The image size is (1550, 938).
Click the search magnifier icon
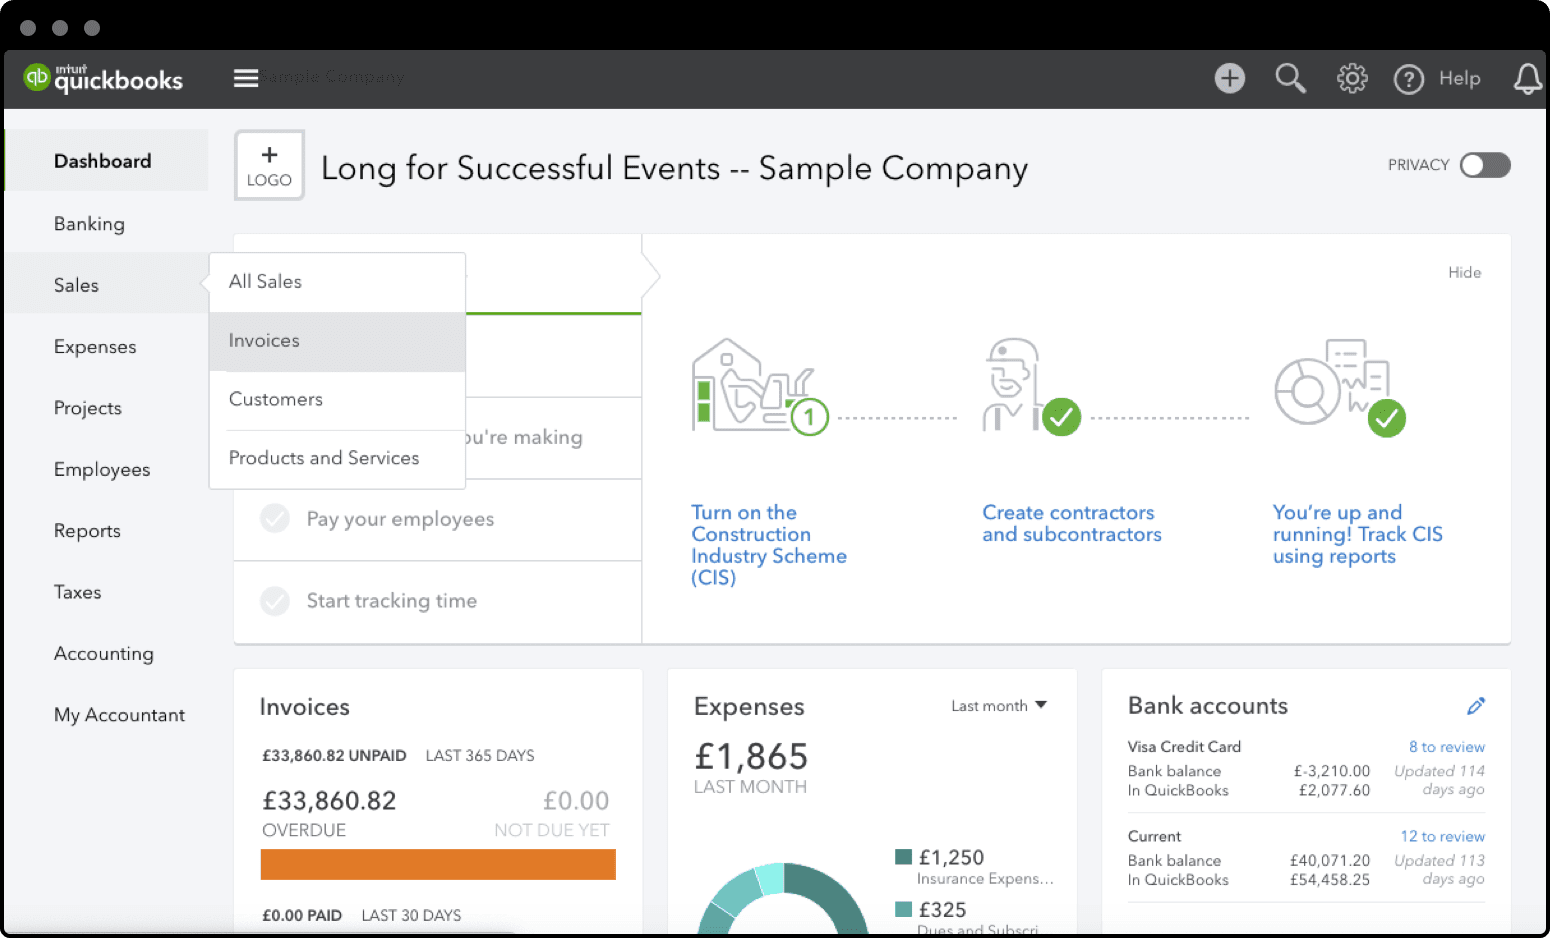click(x=1290, y=78)
